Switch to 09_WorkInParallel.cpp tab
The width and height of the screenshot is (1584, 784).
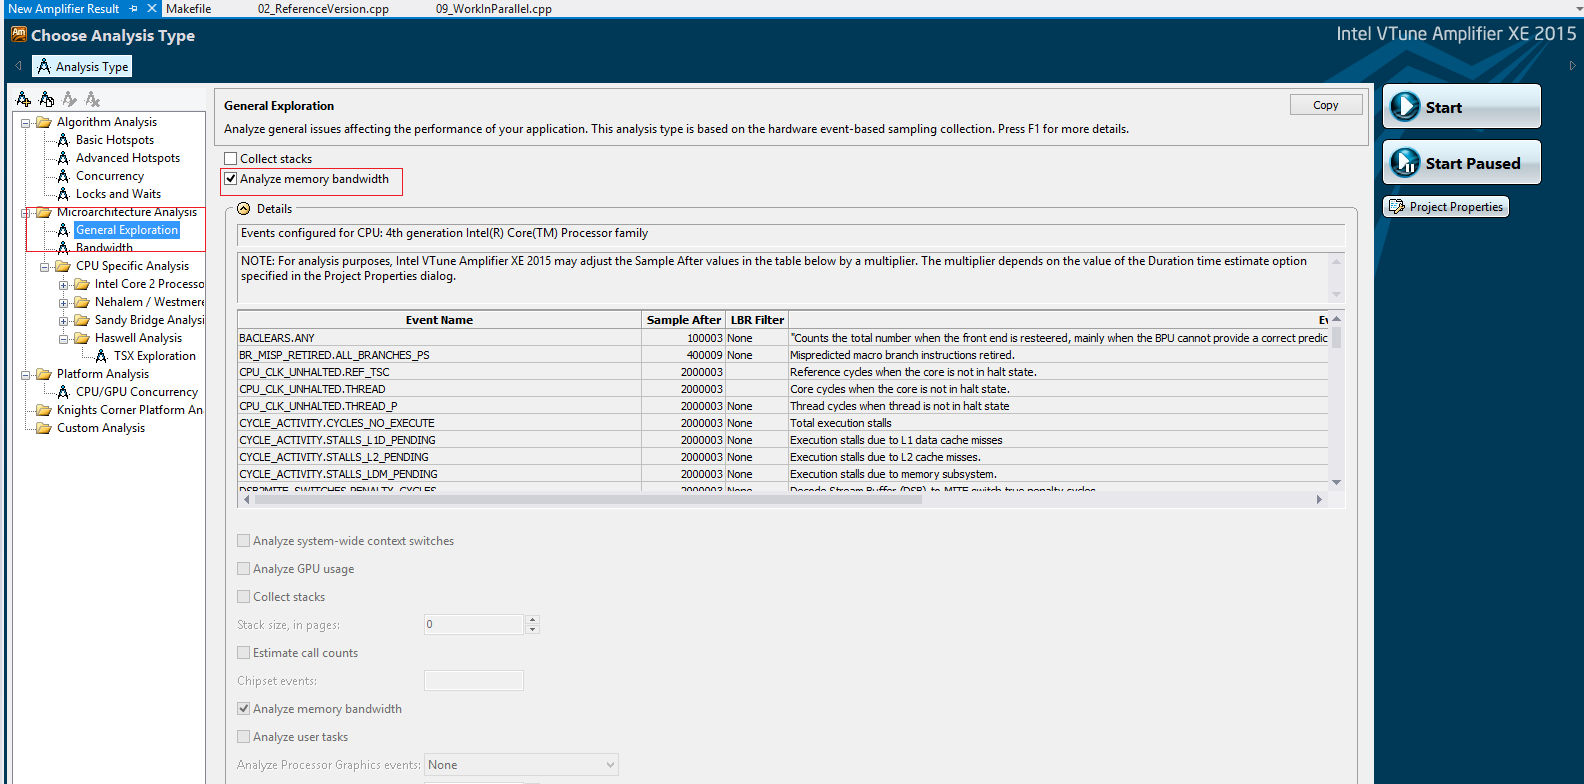pyautogui.click(x=494, y=8)
